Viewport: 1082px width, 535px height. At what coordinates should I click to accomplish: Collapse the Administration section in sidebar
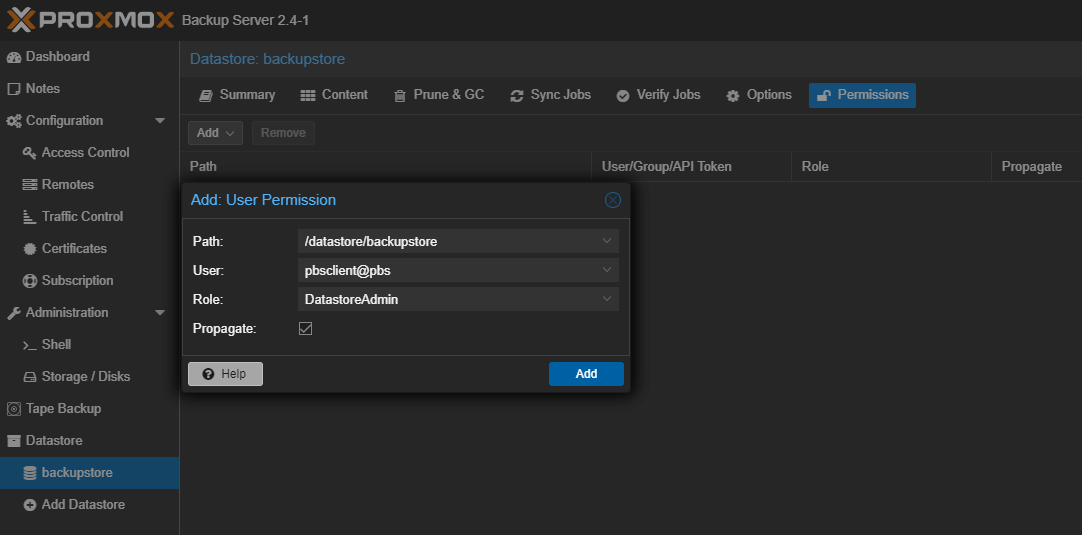(x=160, y=313)
